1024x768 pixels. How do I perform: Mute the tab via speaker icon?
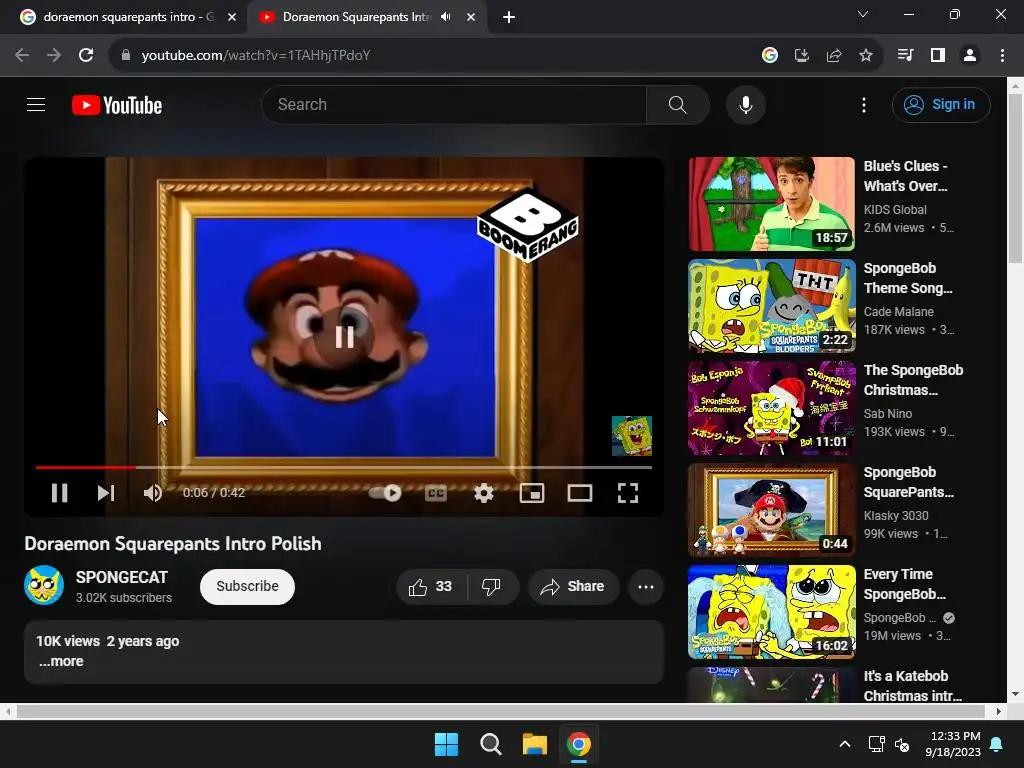(445, 17)
